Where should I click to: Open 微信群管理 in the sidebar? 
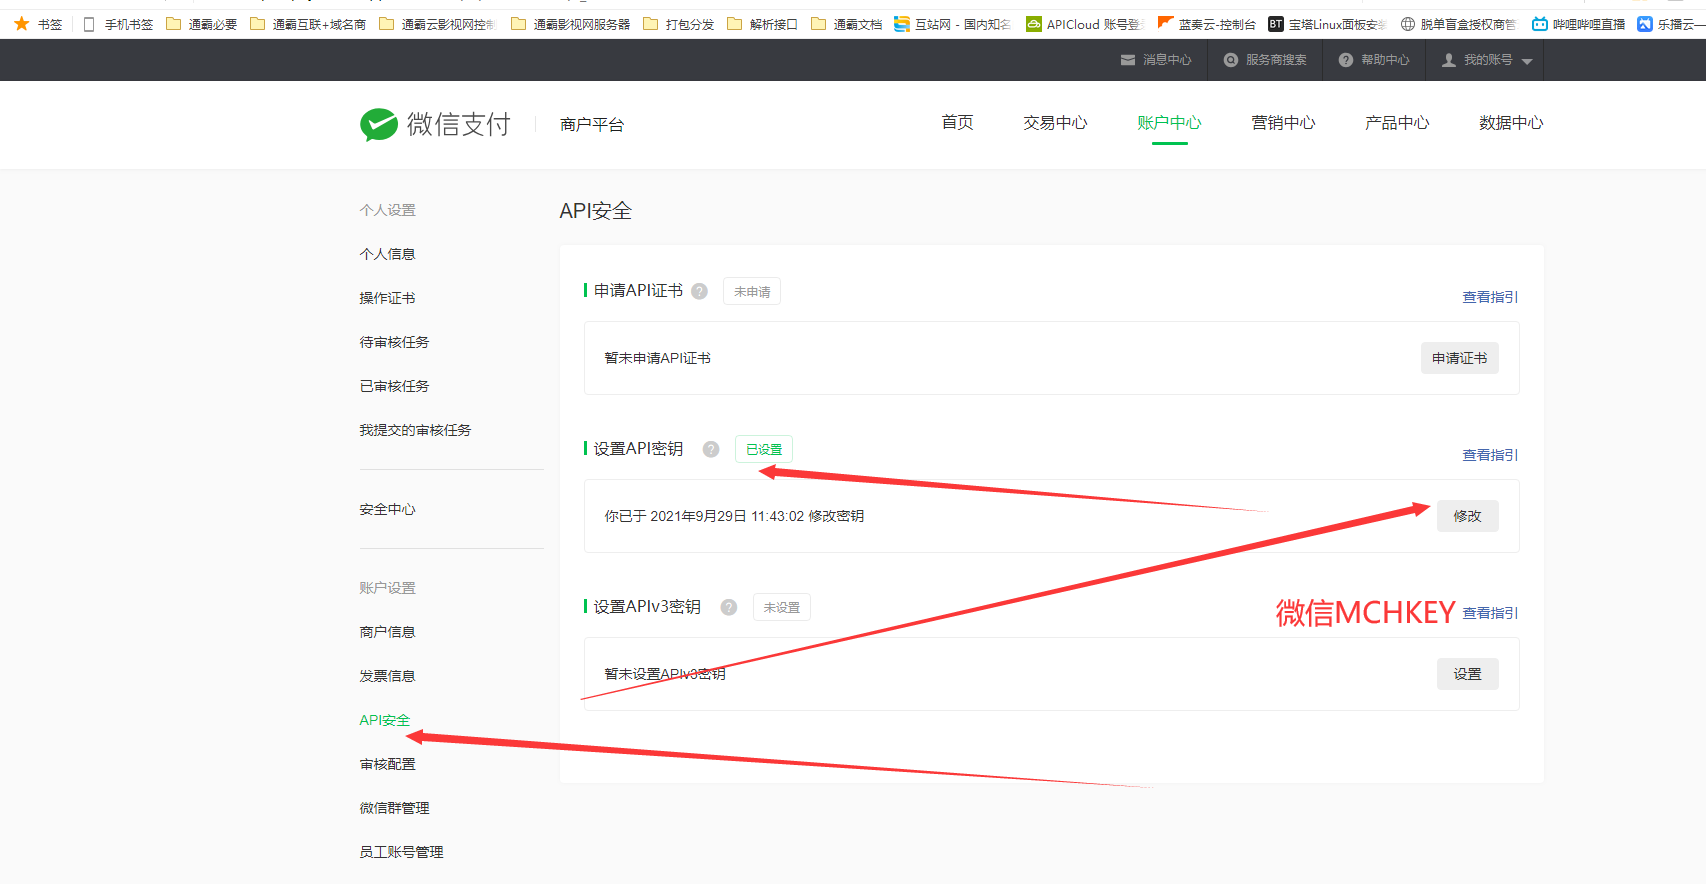tap(394, 808)
